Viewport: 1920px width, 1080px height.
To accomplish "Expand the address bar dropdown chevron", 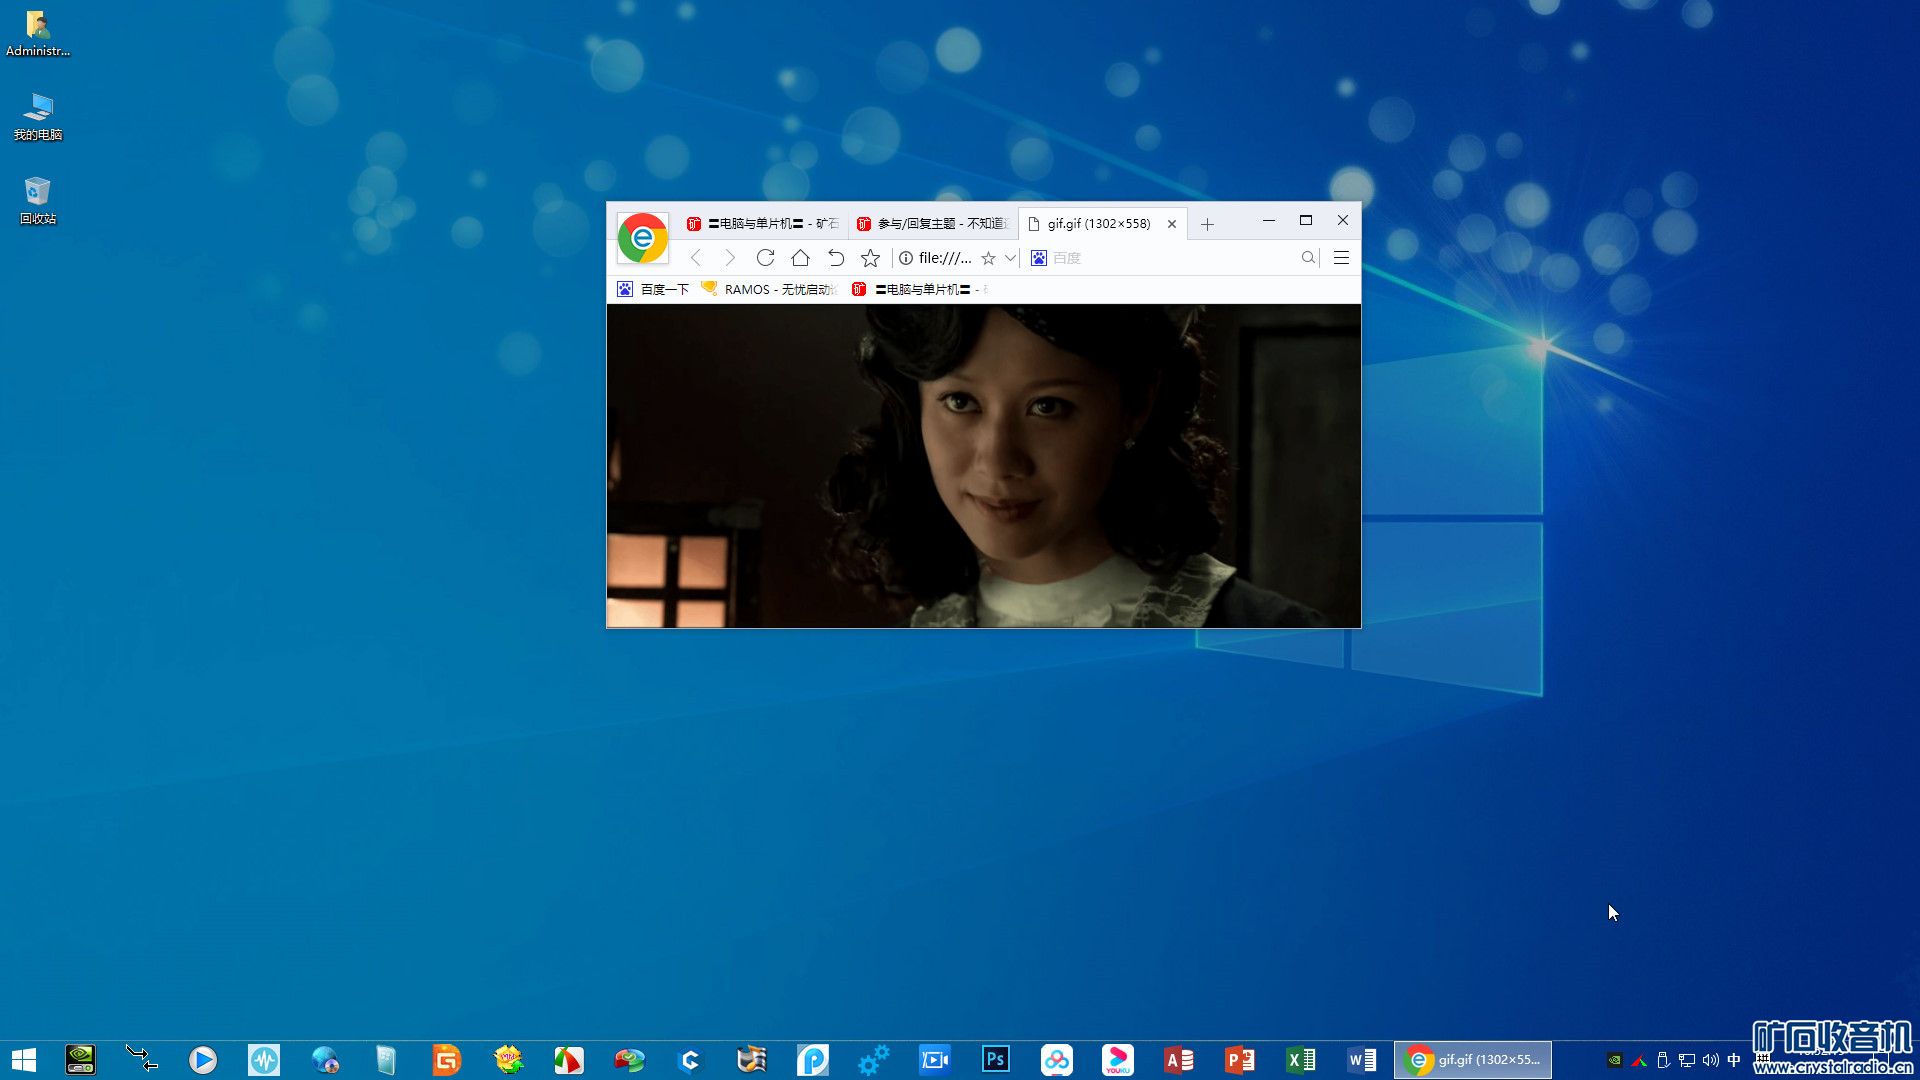I will pos(1011,258).
